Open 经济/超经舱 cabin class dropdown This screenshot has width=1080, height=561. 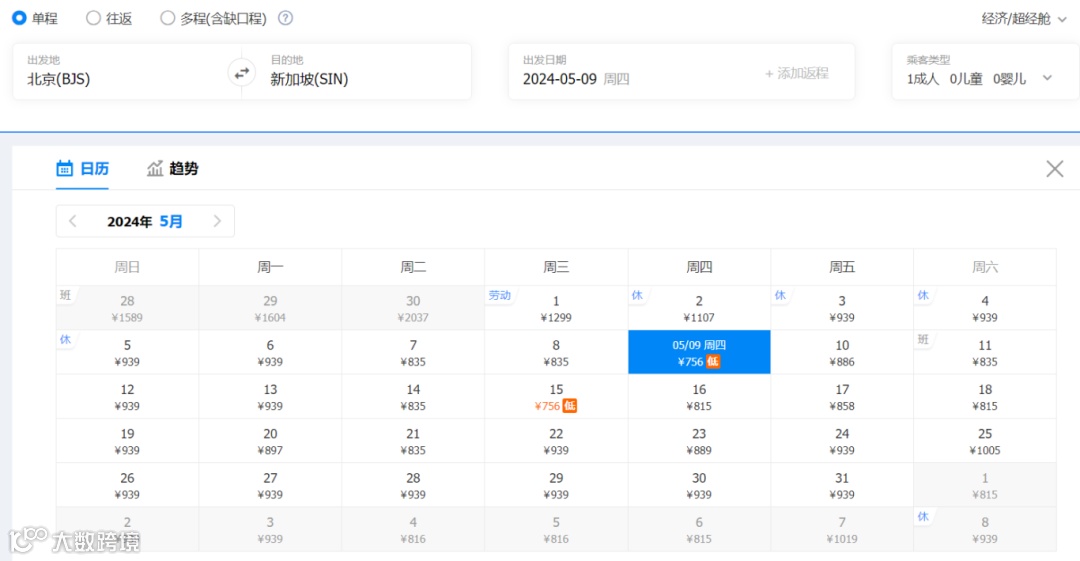coord(1024,19)
